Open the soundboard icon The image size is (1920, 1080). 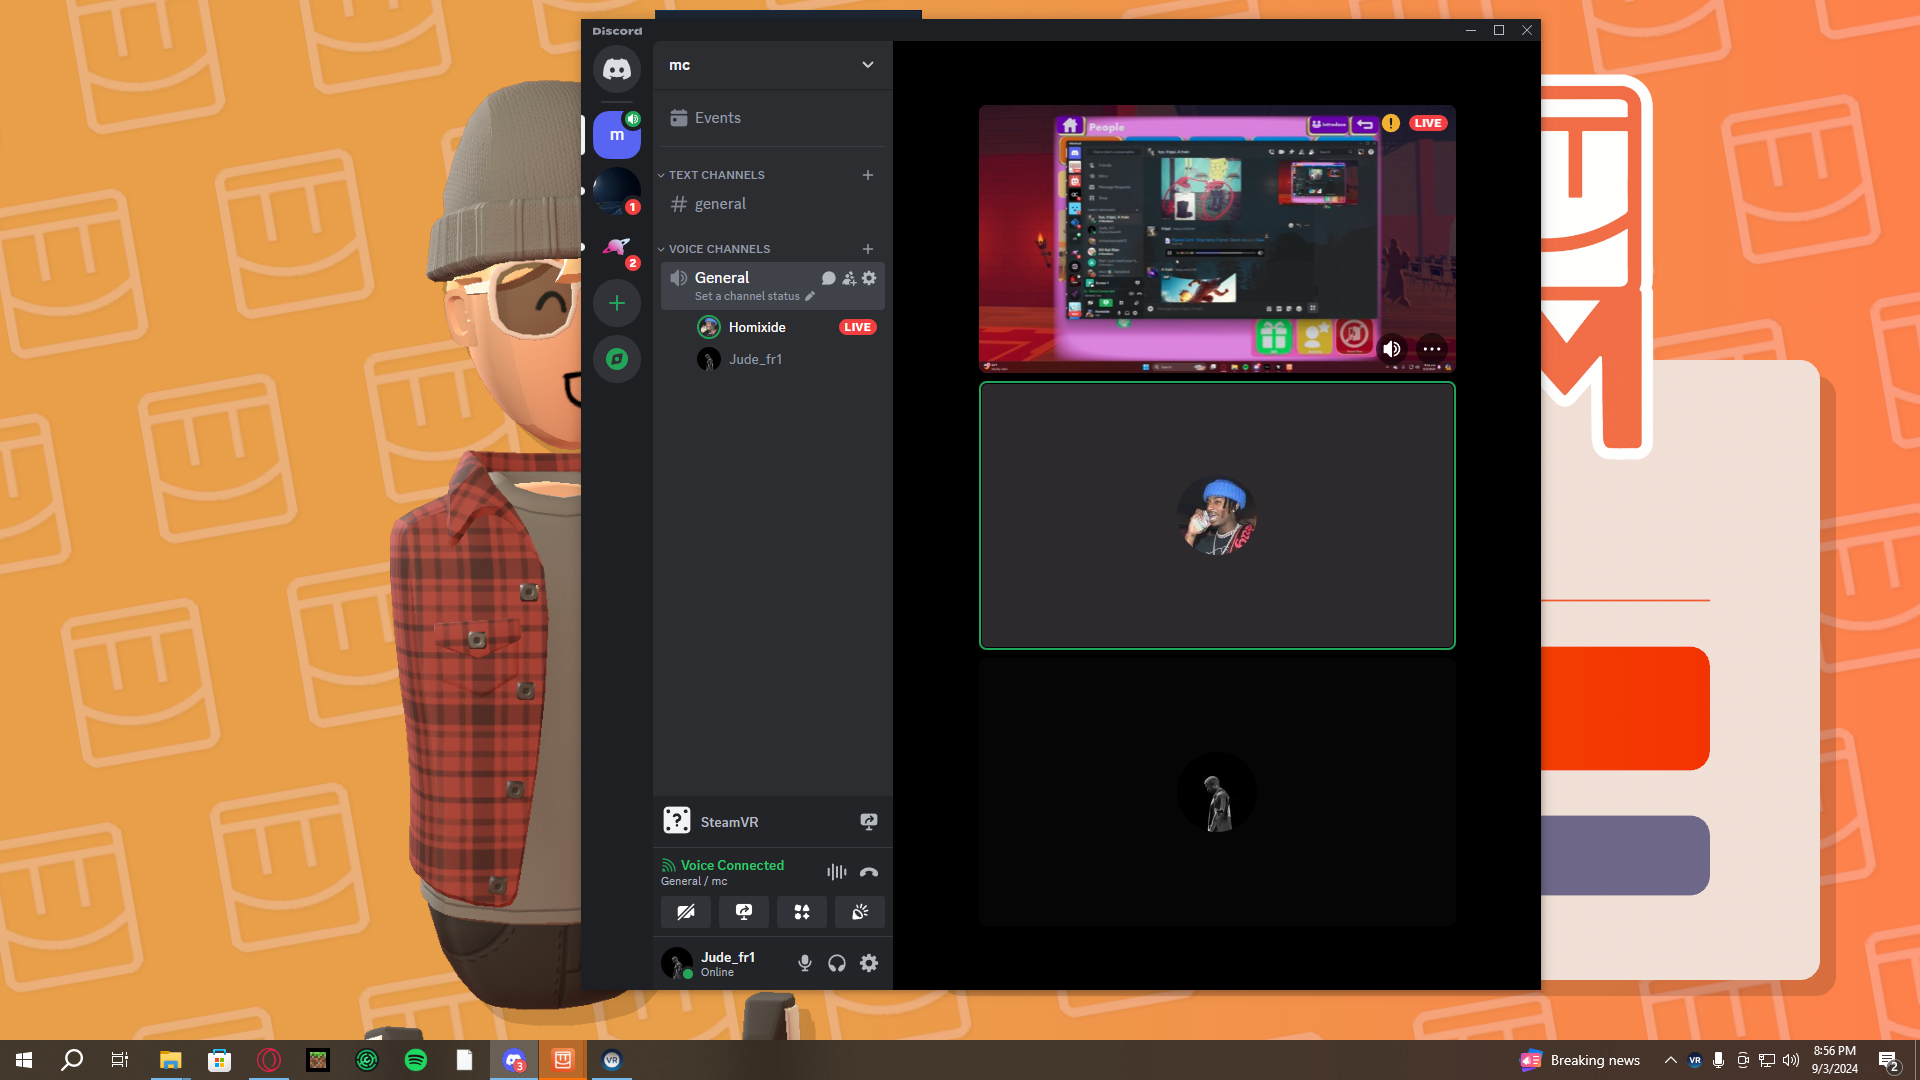point(860,912)
